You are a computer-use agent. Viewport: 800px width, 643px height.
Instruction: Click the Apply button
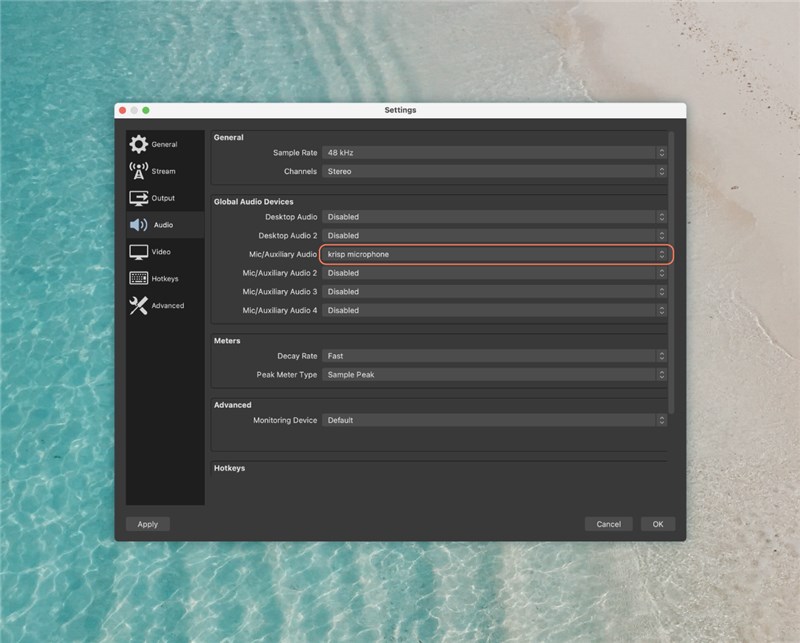point(148,524)
